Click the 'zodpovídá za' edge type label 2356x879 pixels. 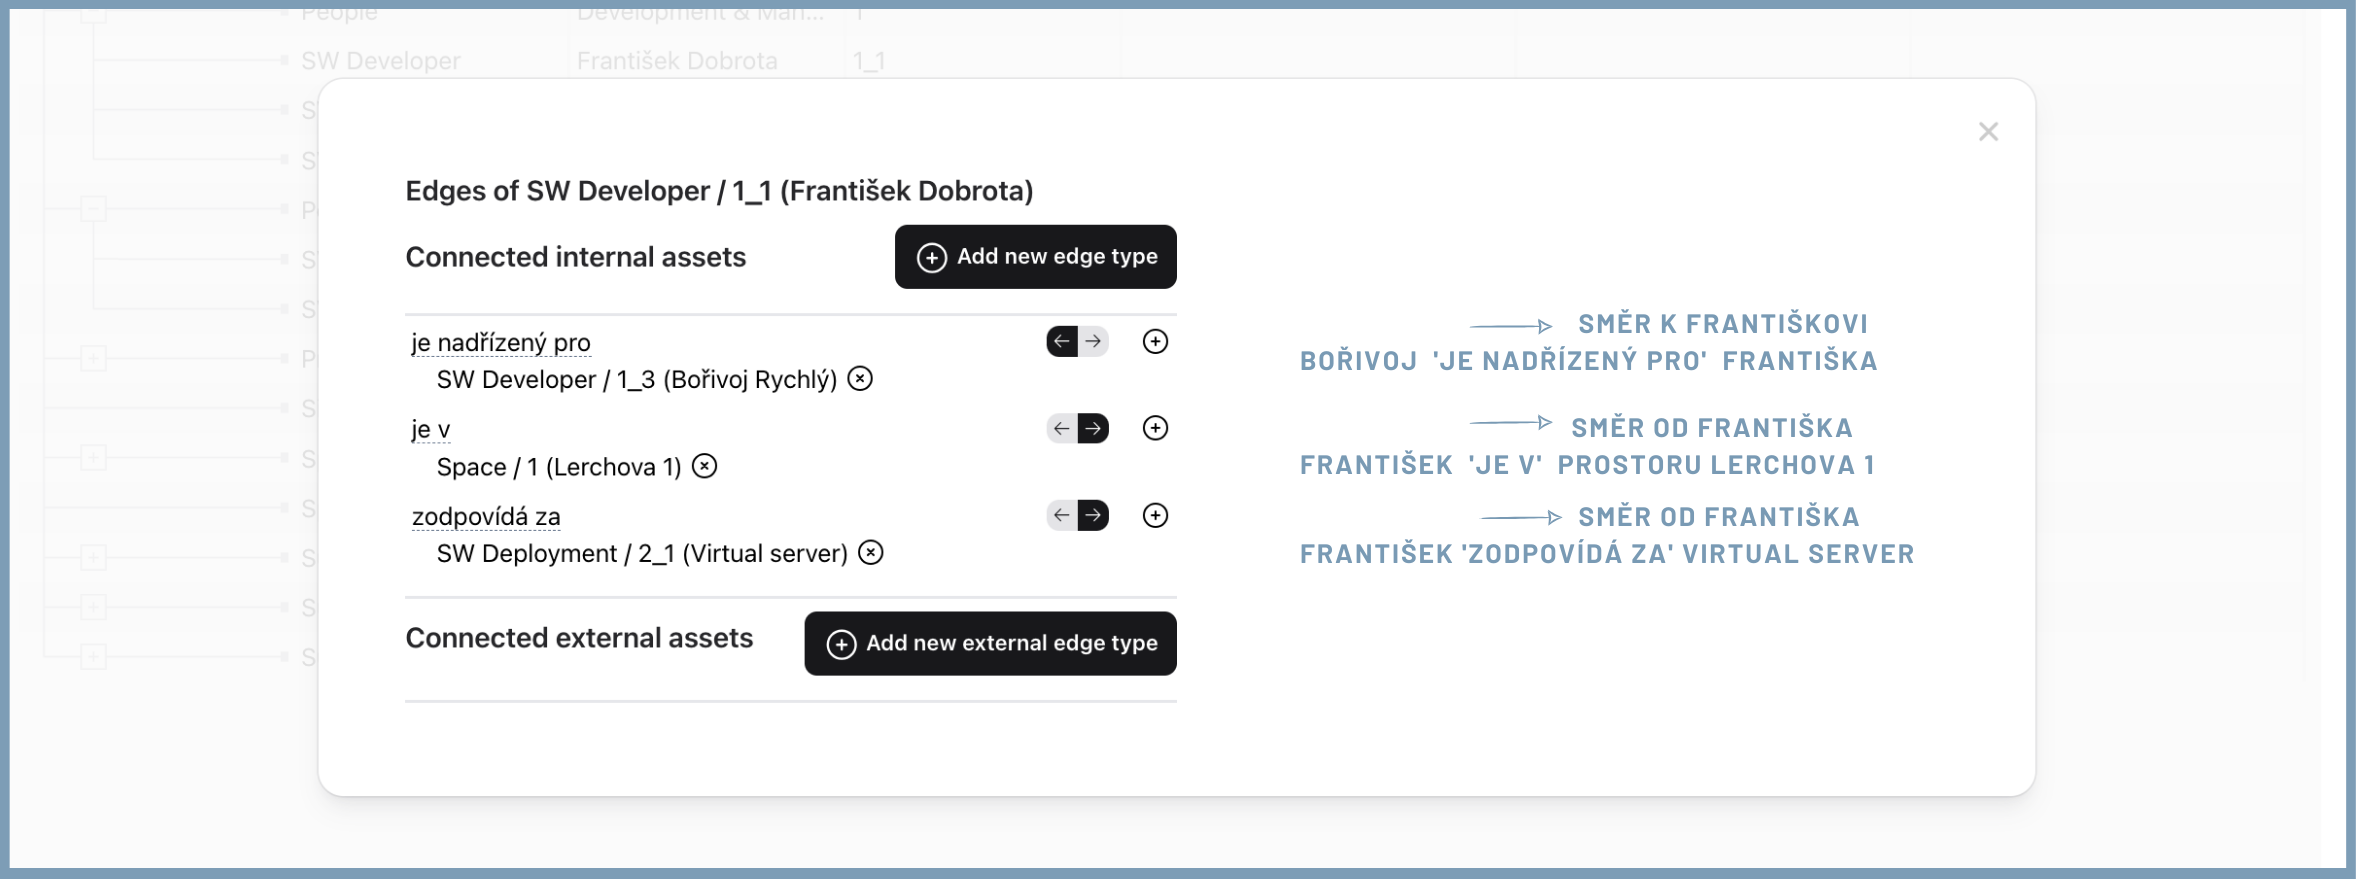486,517
